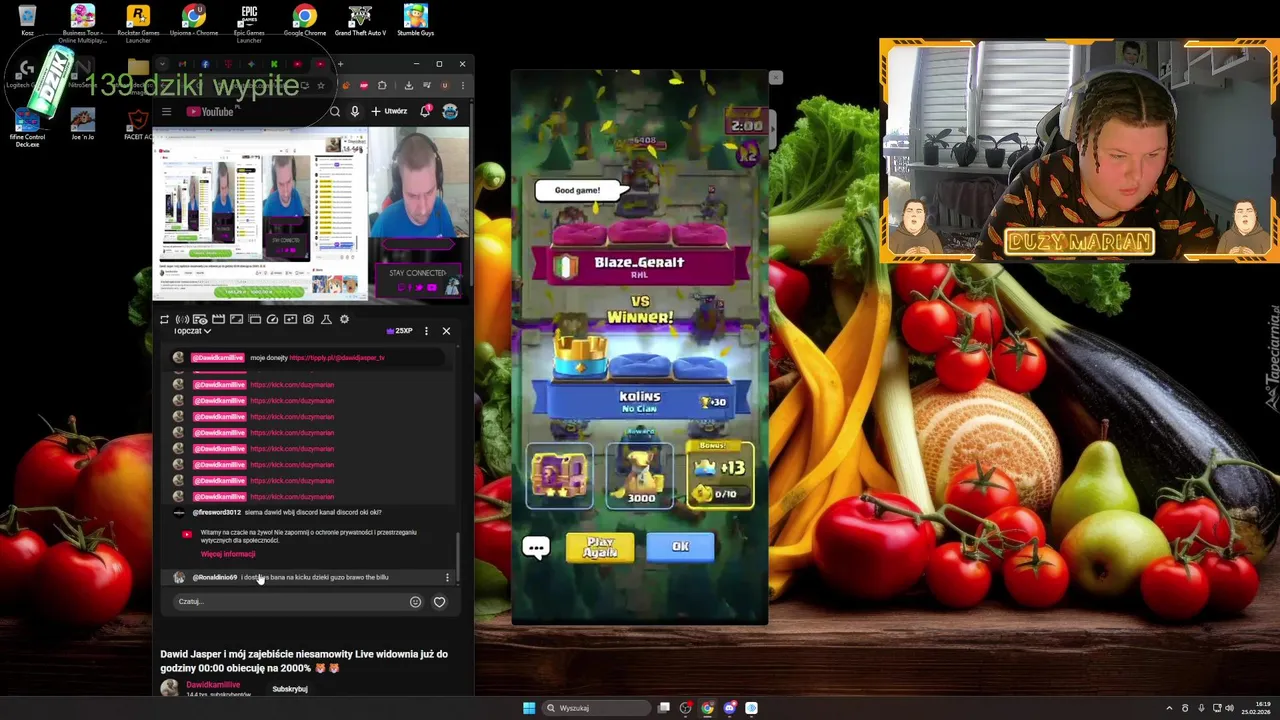Open Stumble Guys desktop shortcut
Screen dimensions: 1280x720
point(416,21)
